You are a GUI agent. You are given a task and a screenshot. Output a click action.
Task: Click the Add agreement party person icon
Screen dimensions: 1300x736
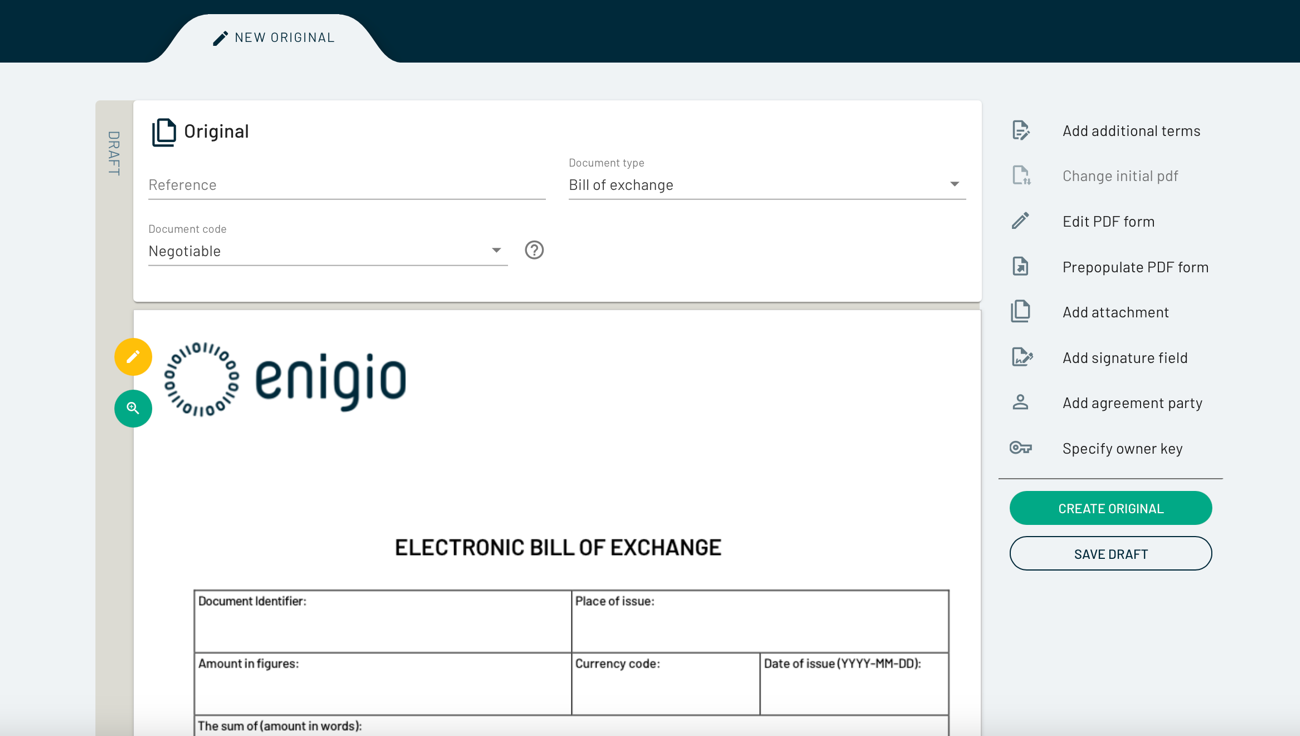(x=1020, y=402)
